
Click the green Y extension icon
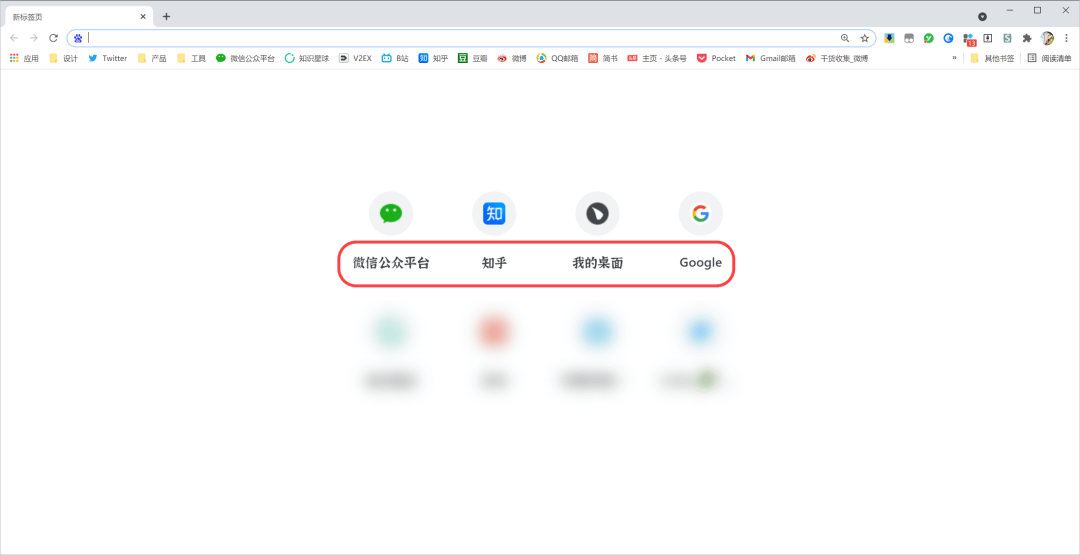(928, 38)
